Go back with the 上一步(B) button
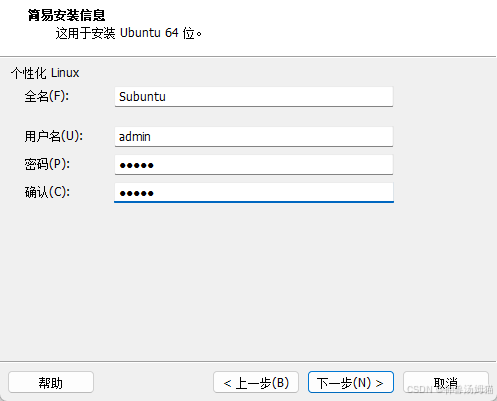The height and width of the screenshot is (401, 497). [x=256, y=382]
